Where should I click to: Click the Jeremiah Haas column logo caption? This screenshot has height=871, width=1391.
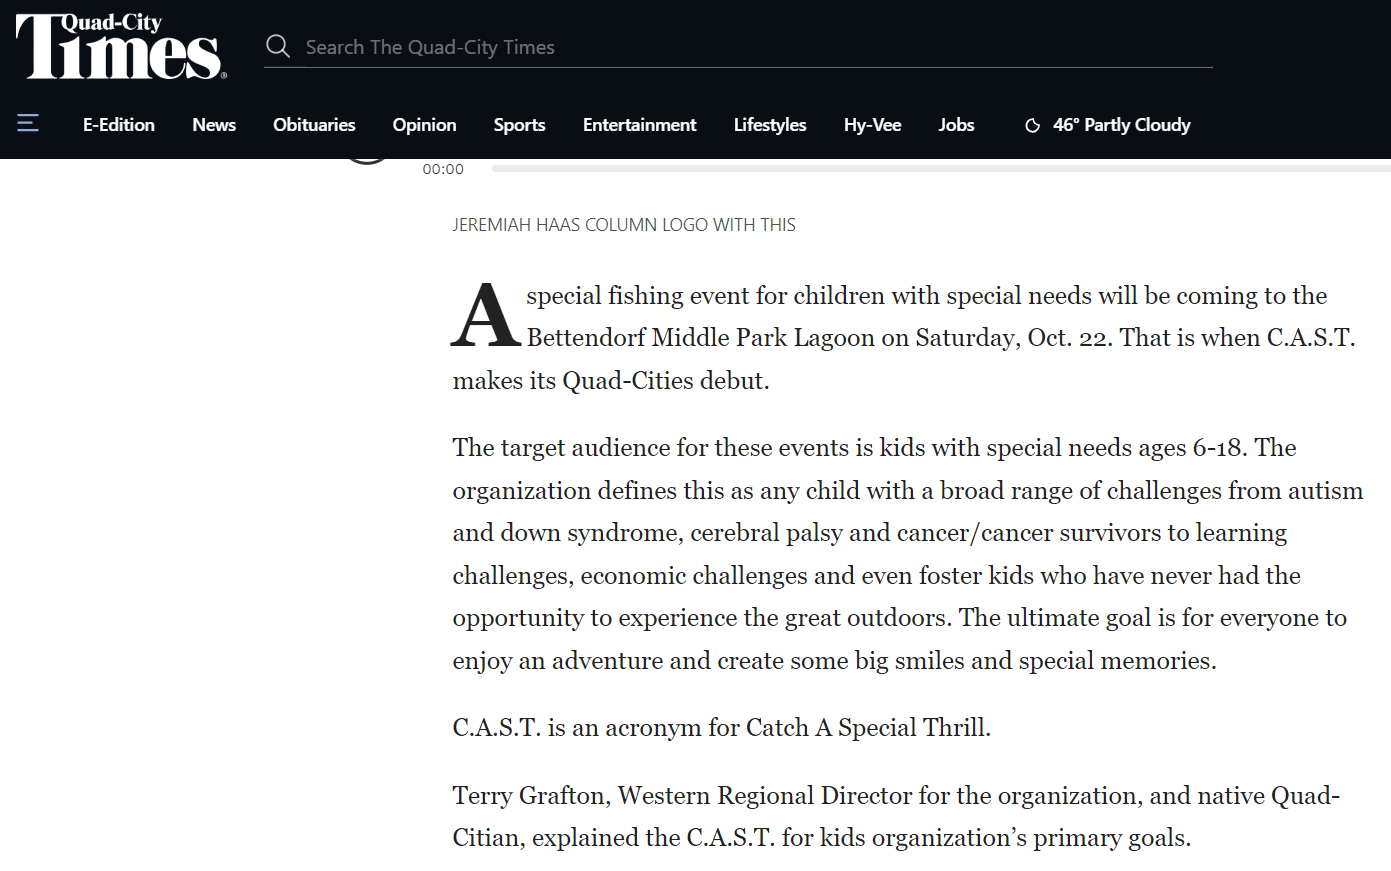(x=624, y=225)
